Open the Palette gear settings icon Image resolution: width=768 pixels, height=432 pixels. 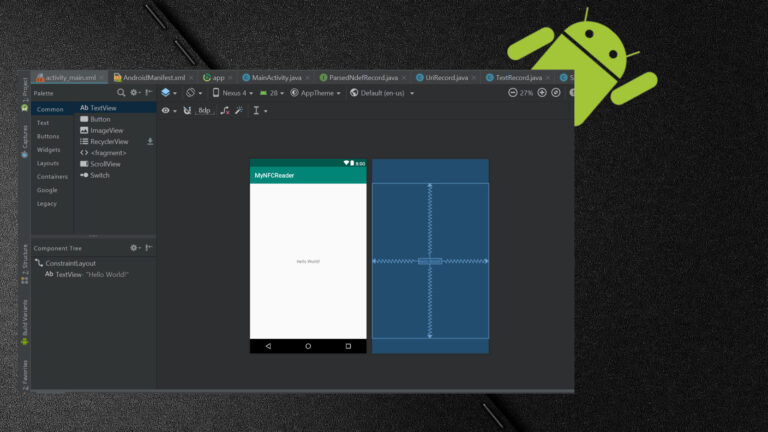click(135, 93)
